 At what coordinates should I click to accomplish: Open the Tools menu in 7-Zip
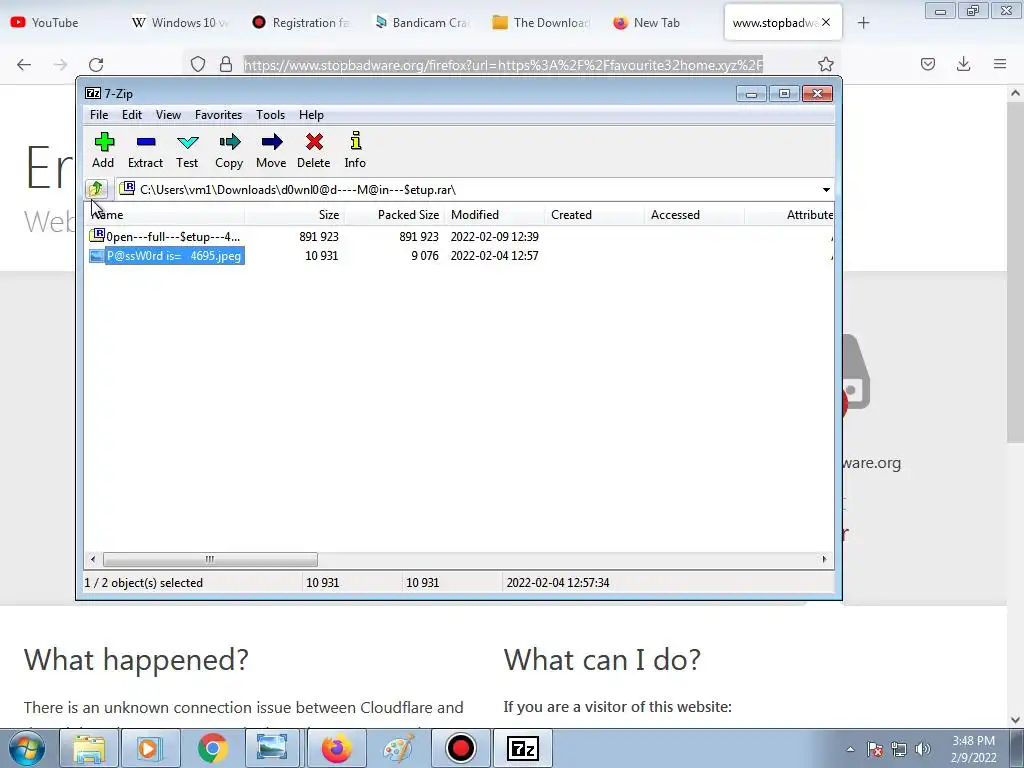[x=270, y=115]
